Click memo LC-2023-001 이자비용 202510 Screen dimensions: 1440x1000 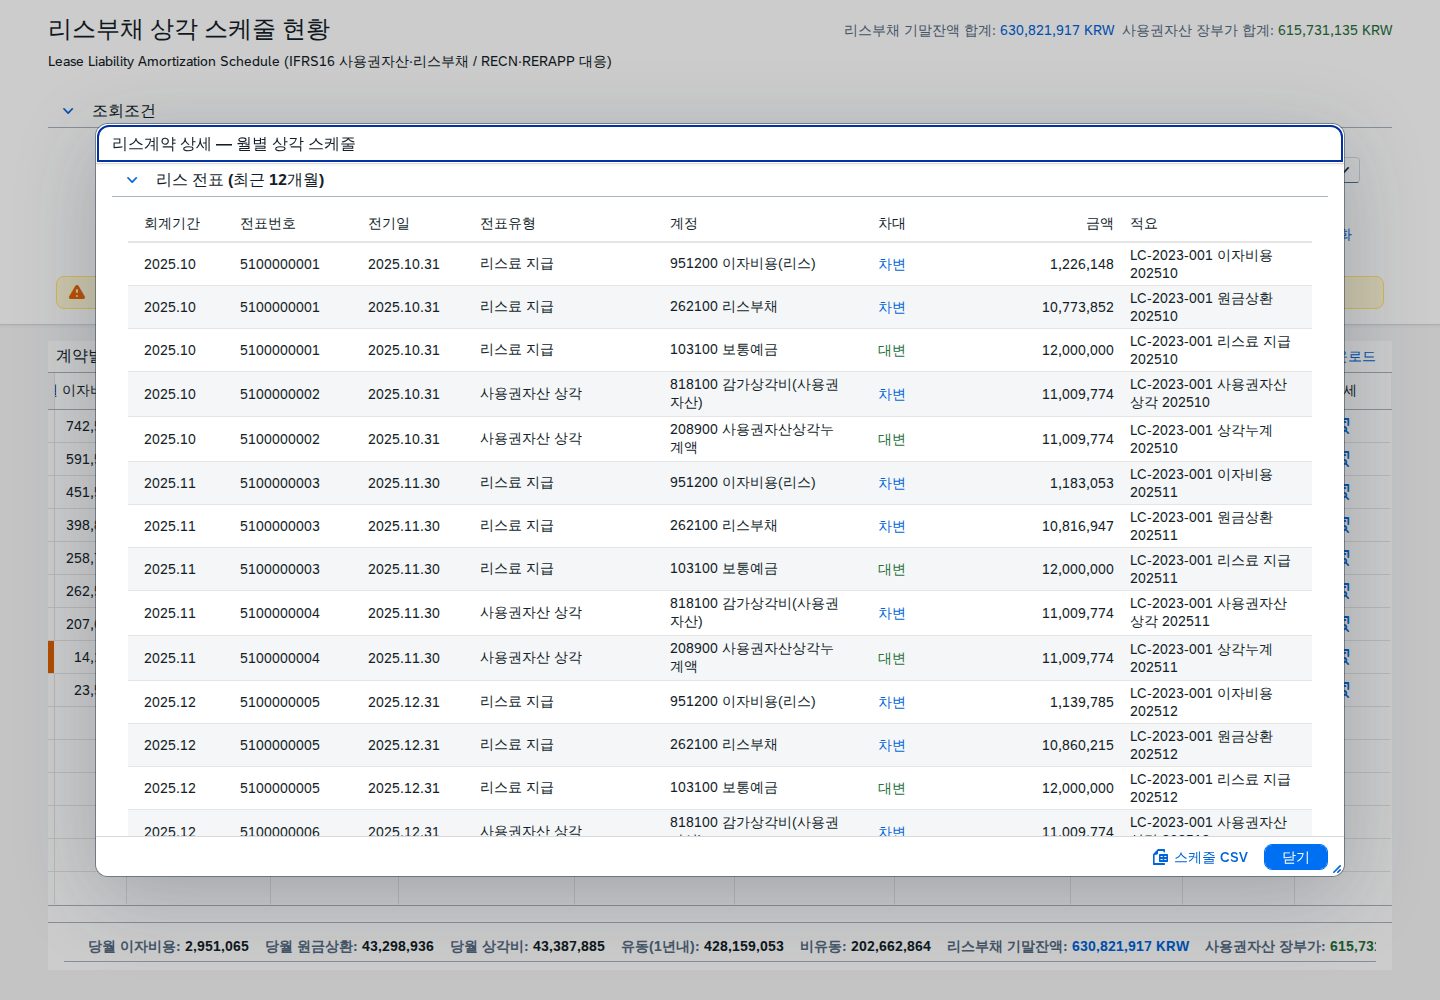[x=1201, y=264]
